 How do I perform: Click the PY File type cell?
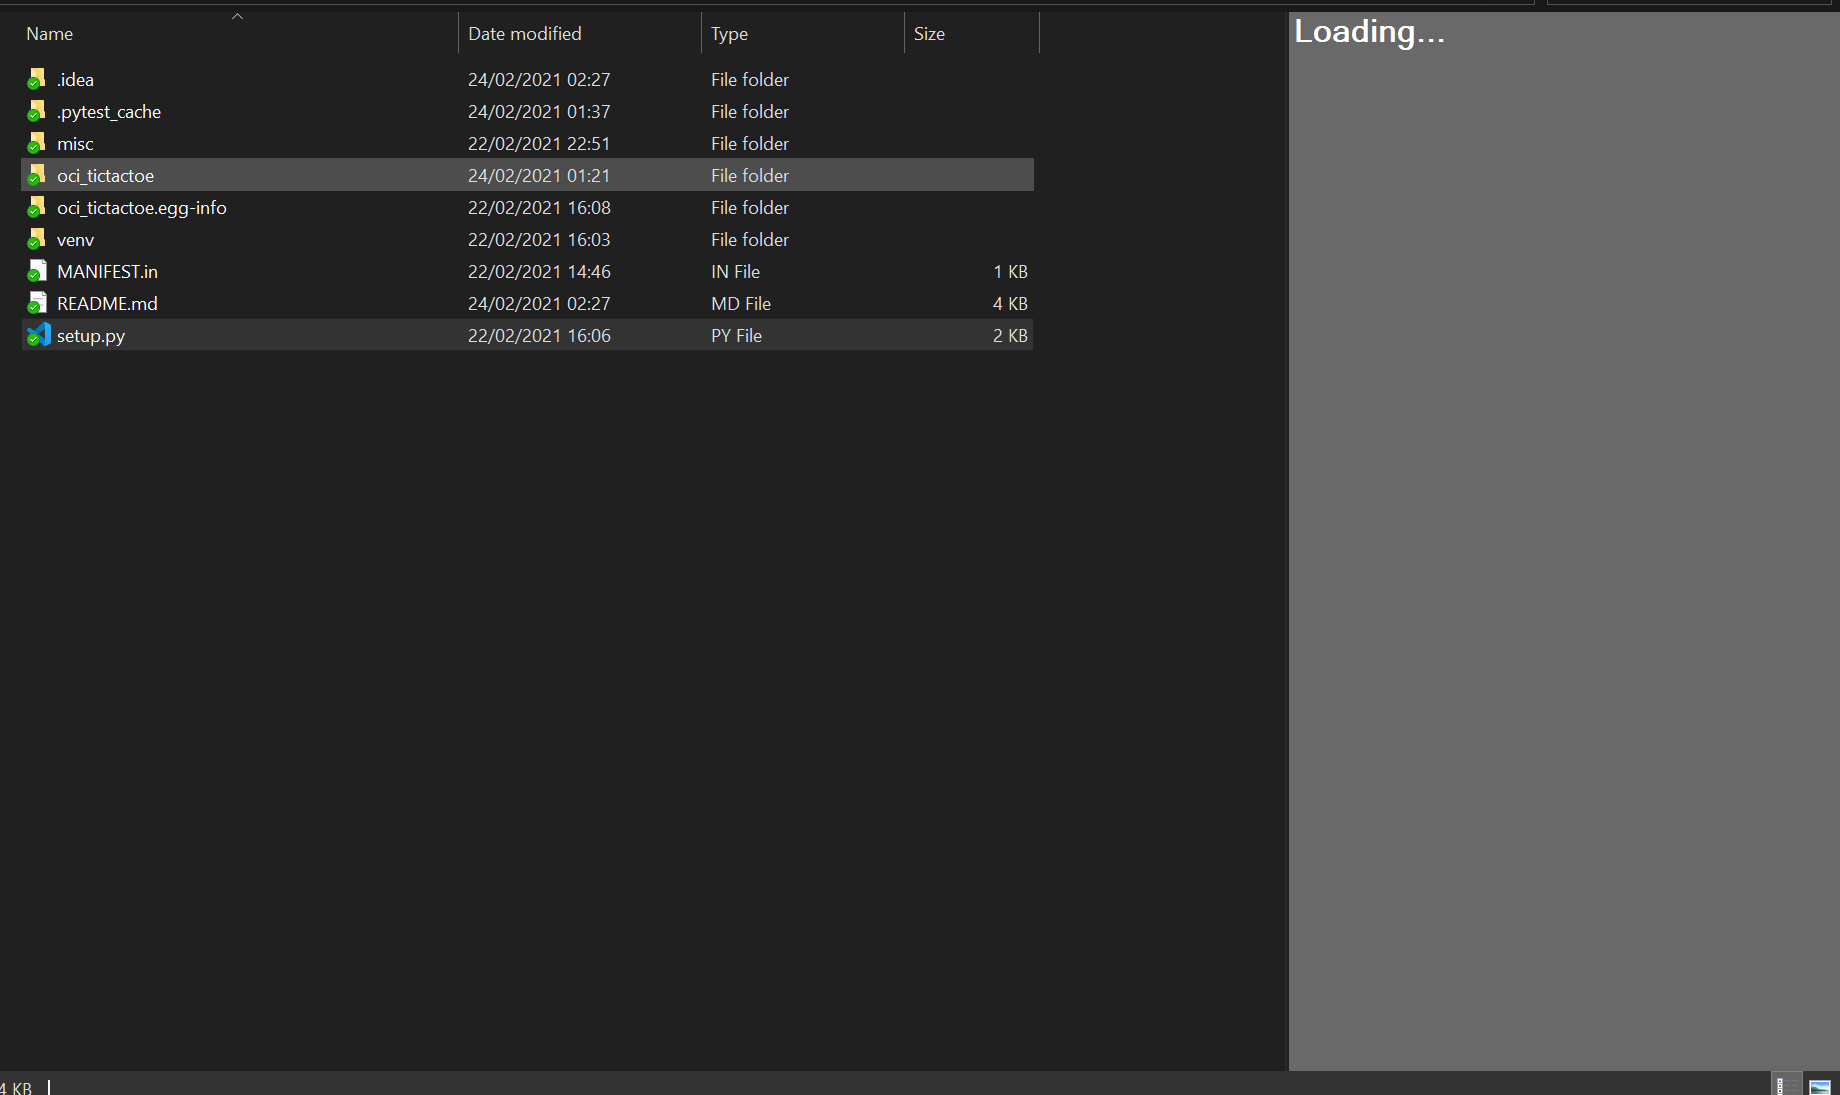click(736, 335)
